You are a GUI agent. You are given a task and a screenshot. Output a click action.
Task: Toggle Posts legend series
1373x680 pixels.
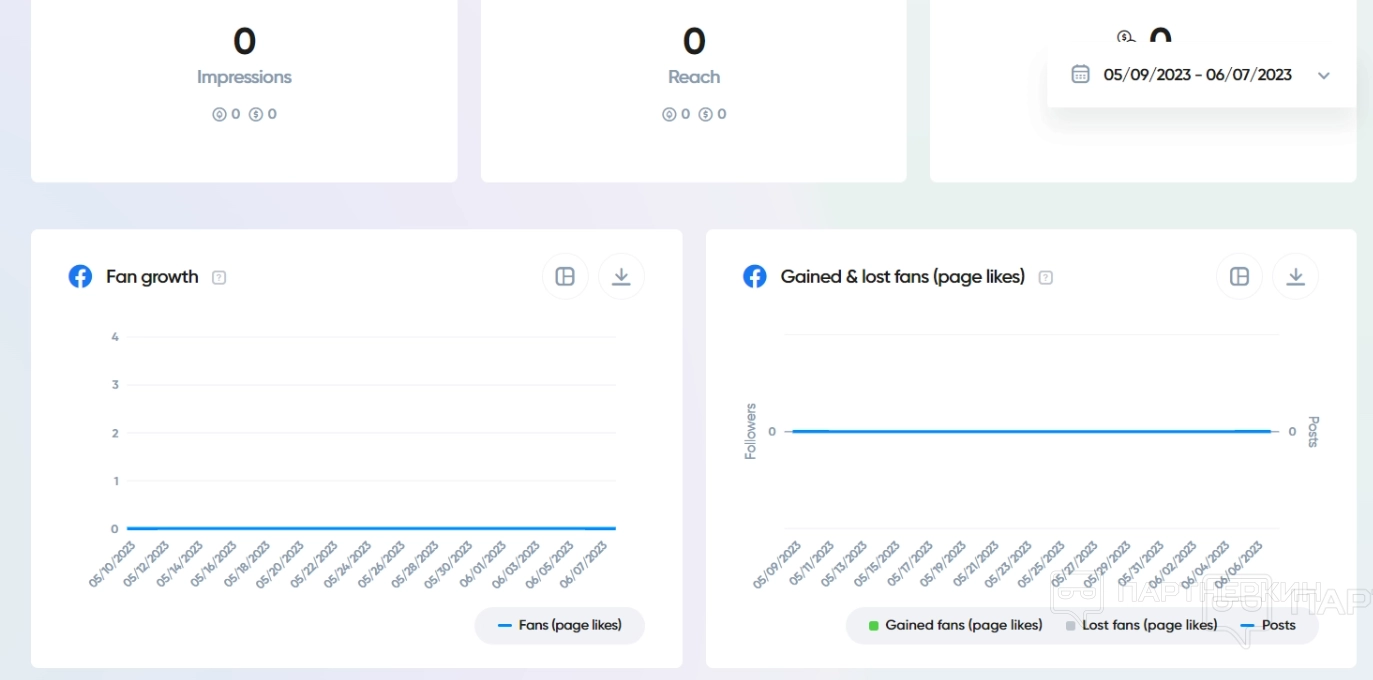(1268, 625)
